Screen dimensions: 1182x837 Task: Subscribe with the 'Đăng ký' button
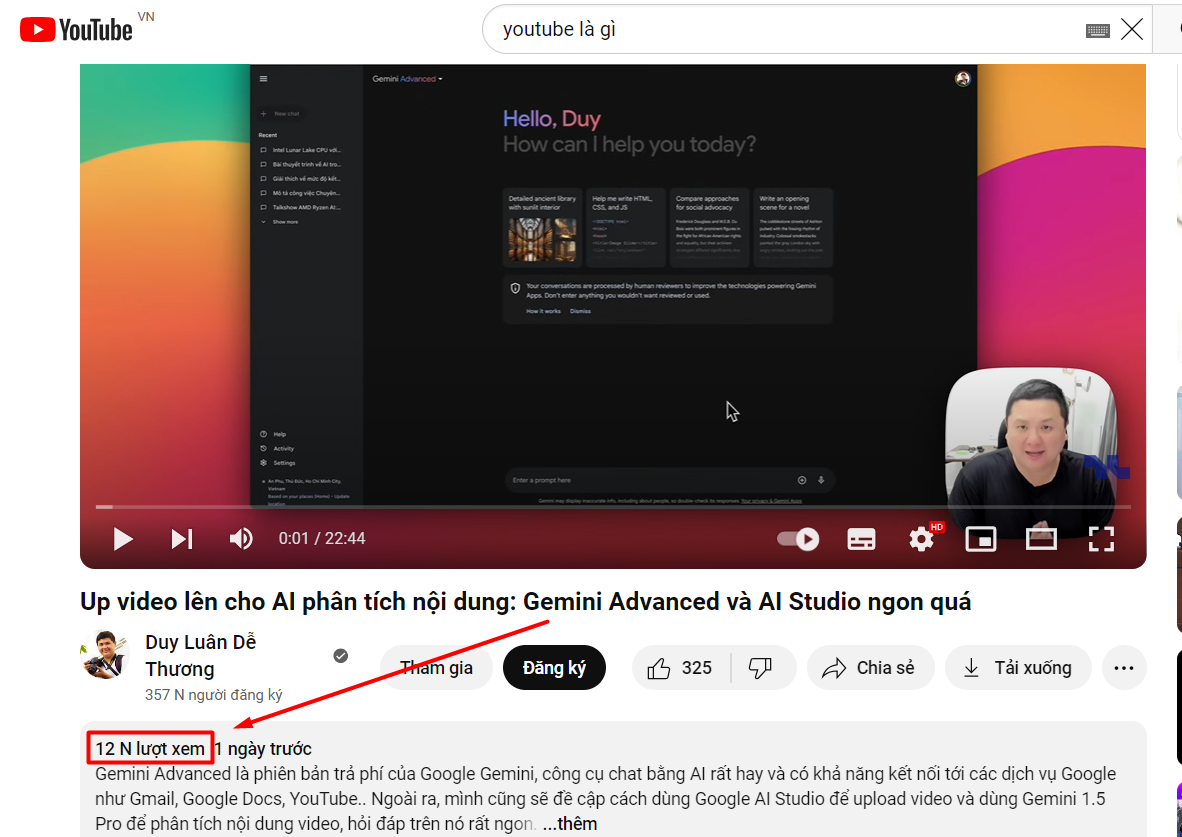(554, 667)
